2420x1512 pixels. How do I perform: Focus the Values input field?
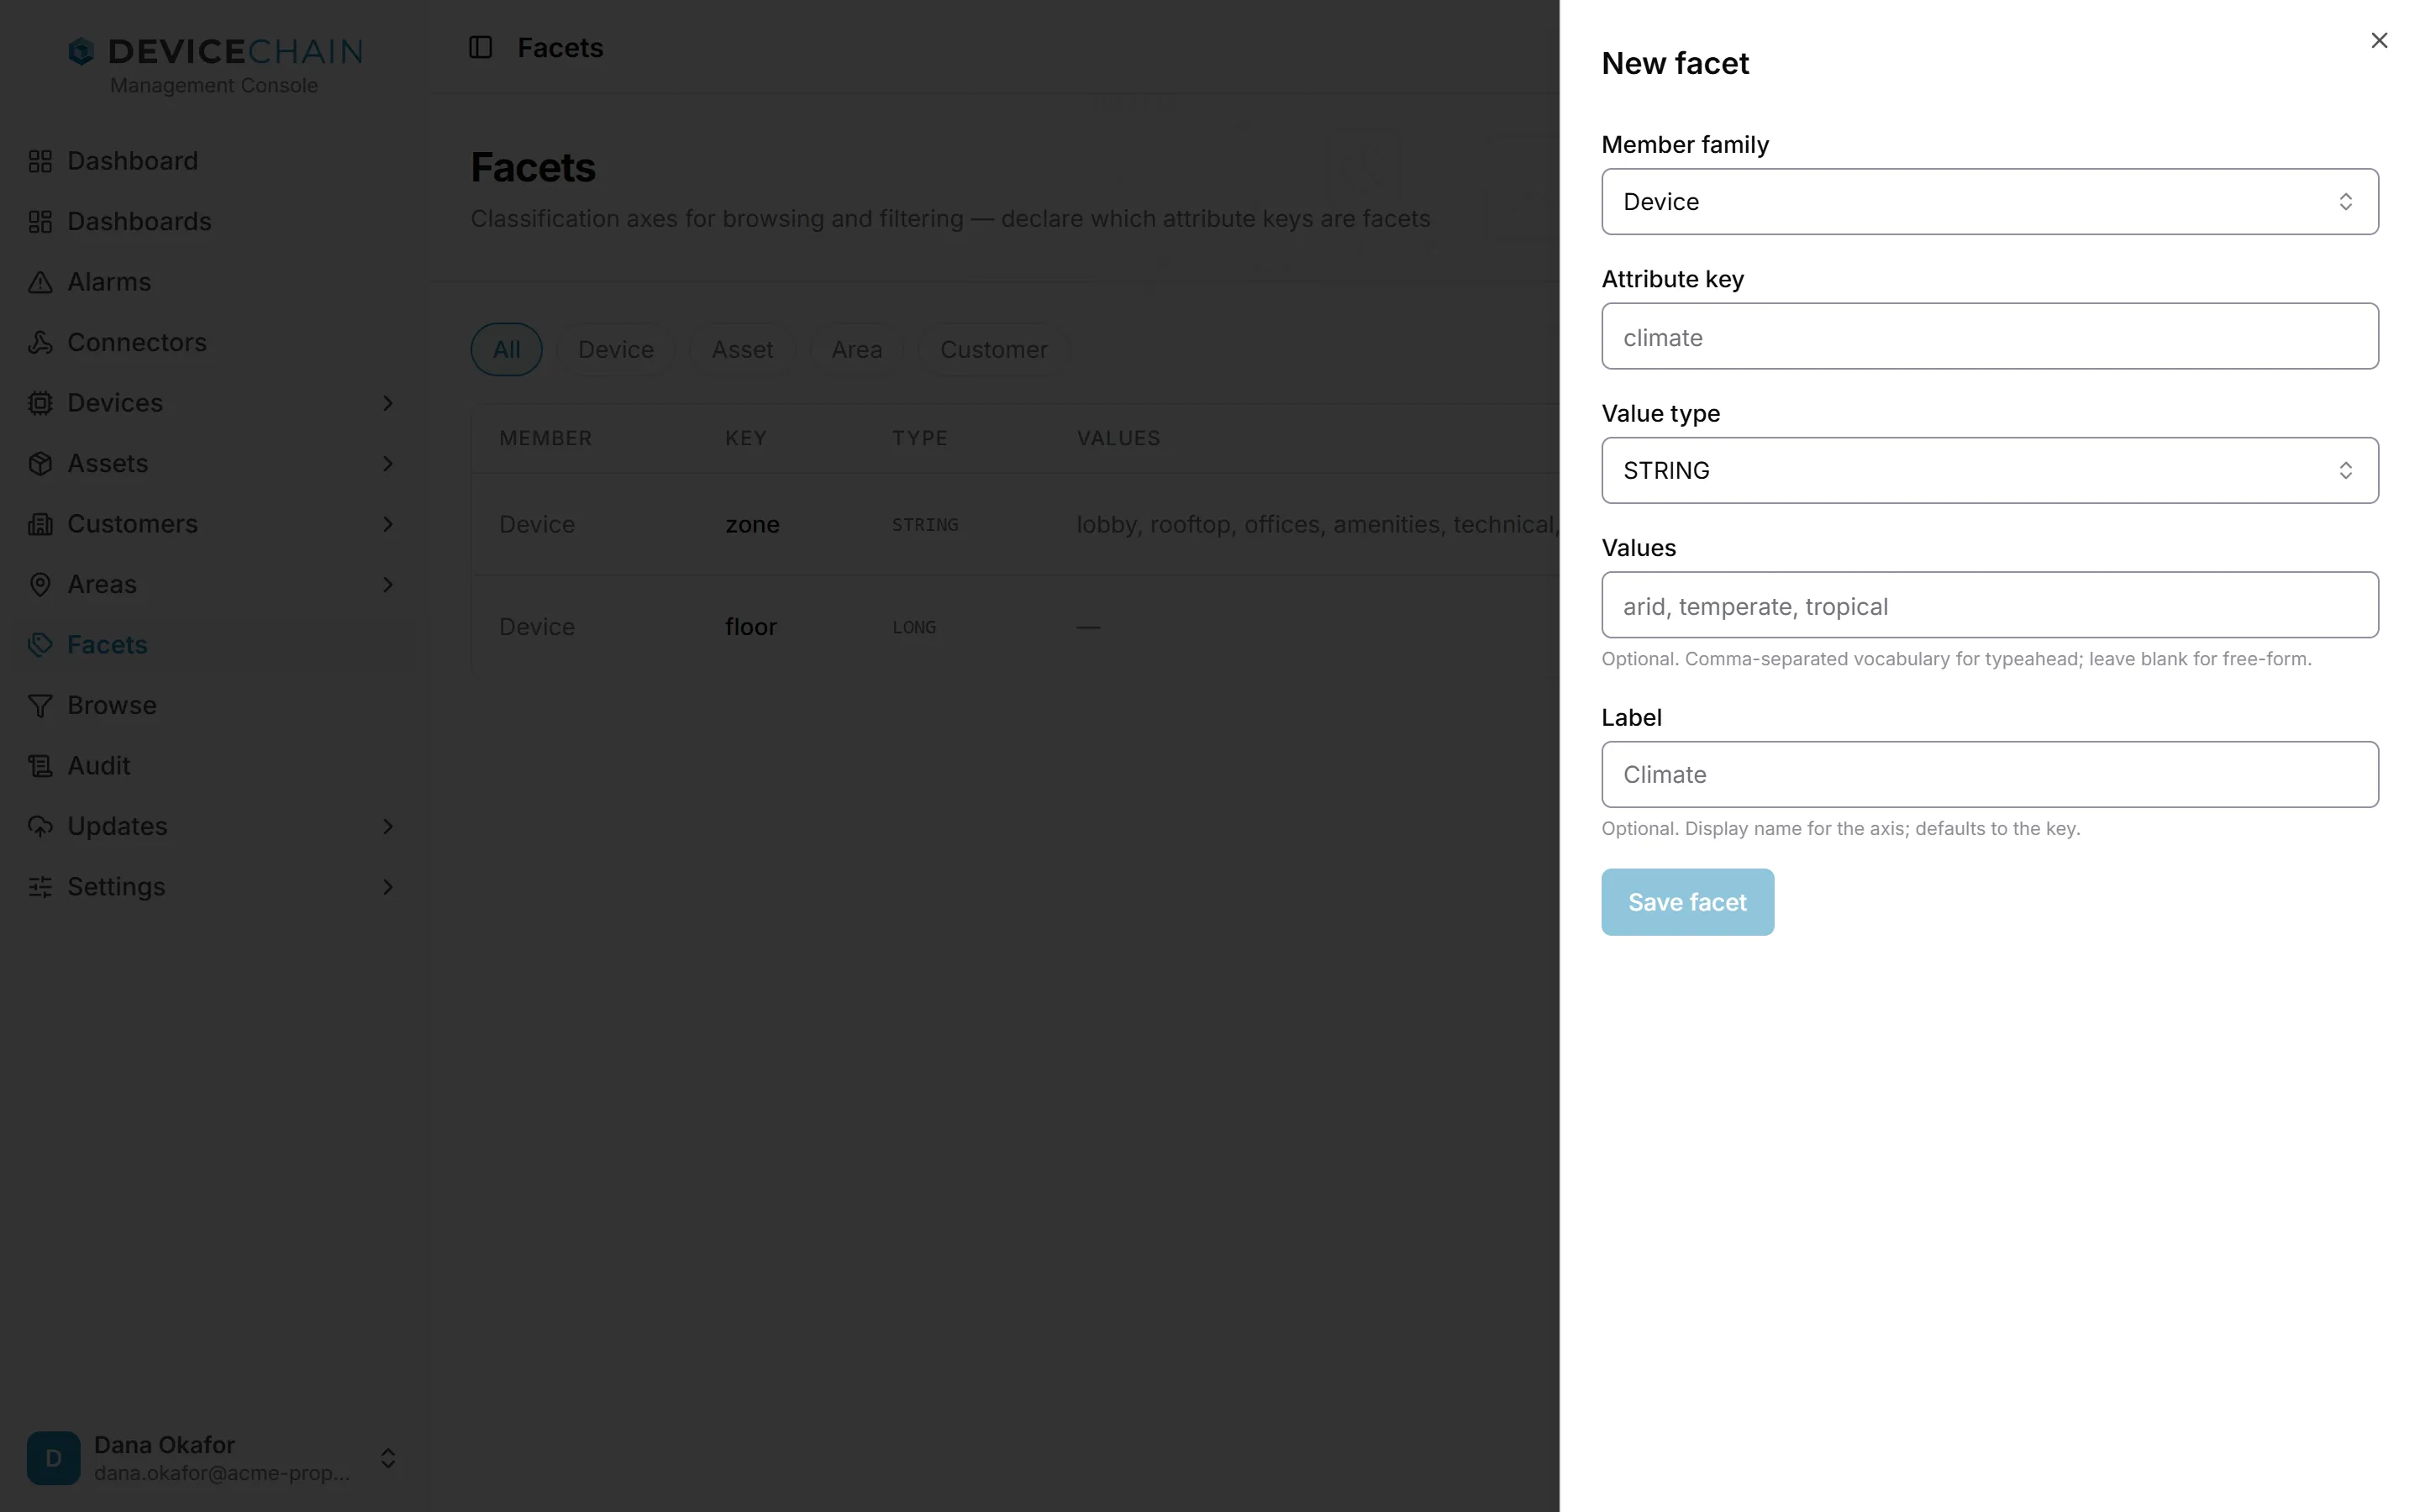(1990, 605)
